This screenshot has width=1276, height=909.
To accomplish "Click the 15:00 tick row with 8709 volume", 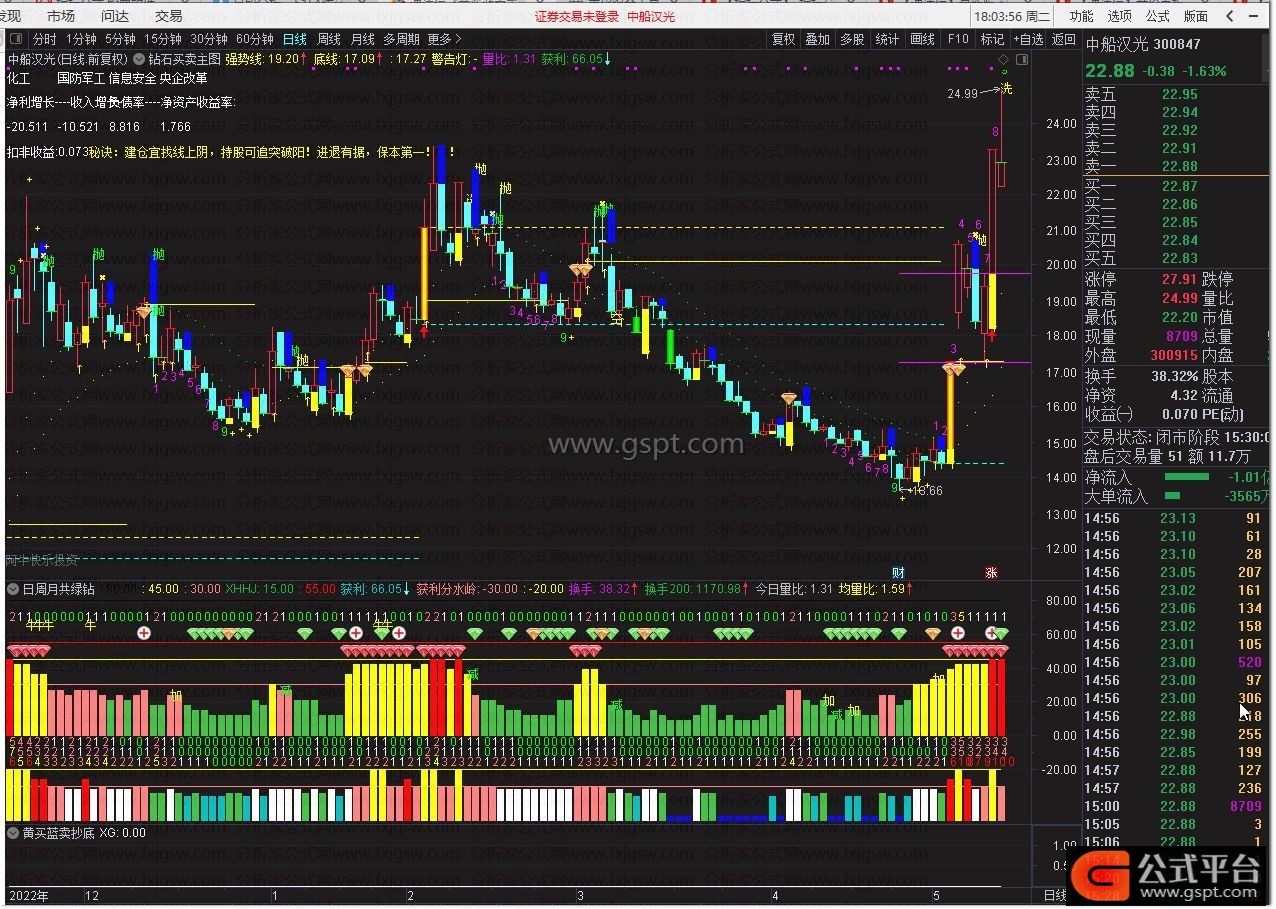I will (x=1178, y=806).
